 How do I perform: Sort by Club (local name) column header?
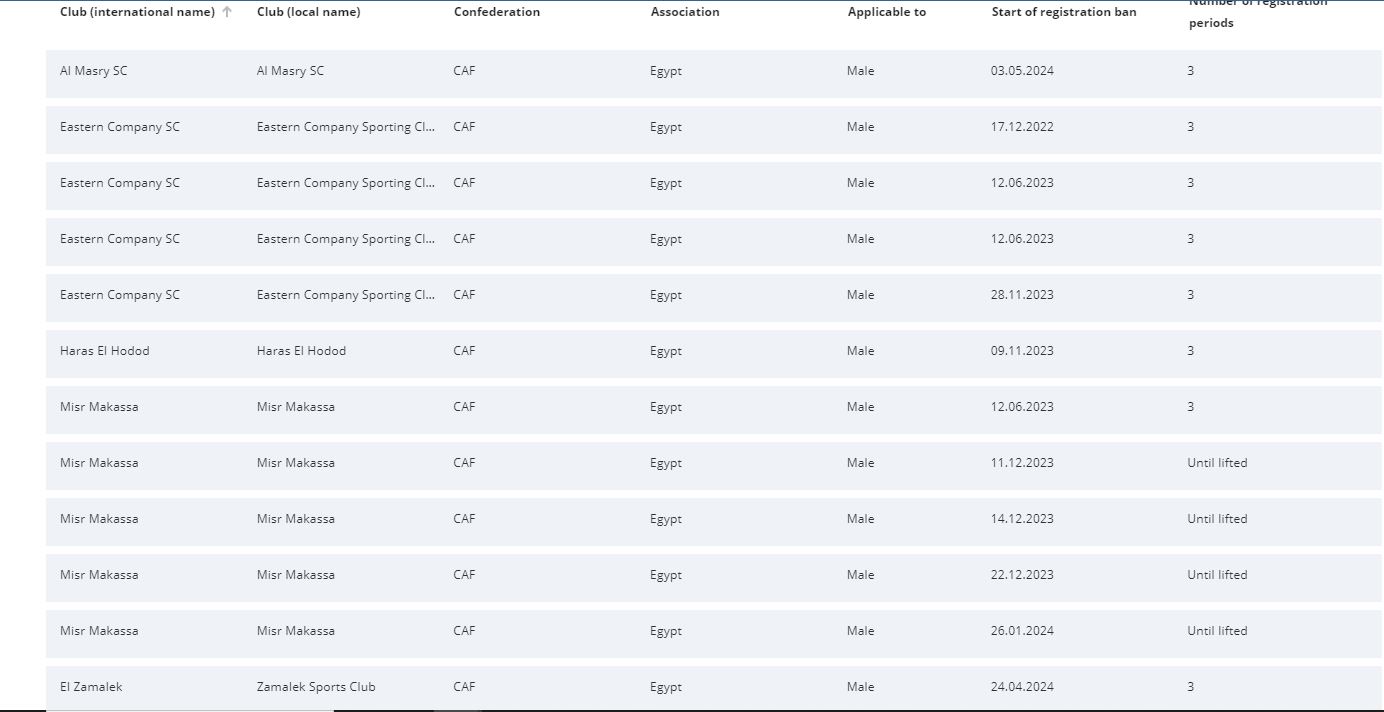pyautogui.click(x=308, y=12)
